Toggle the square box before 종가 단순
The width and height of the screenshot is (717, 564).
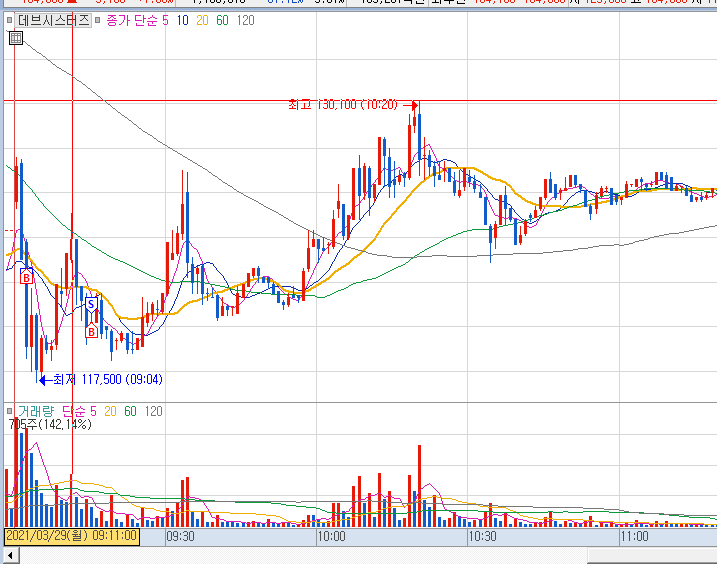pos(97,20)
